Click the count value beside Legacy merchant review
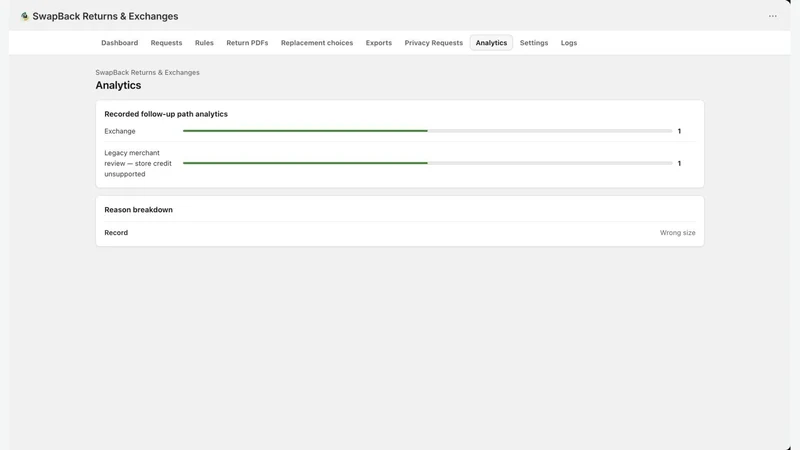The image size is (800, 450). click(x=679, y=163)
